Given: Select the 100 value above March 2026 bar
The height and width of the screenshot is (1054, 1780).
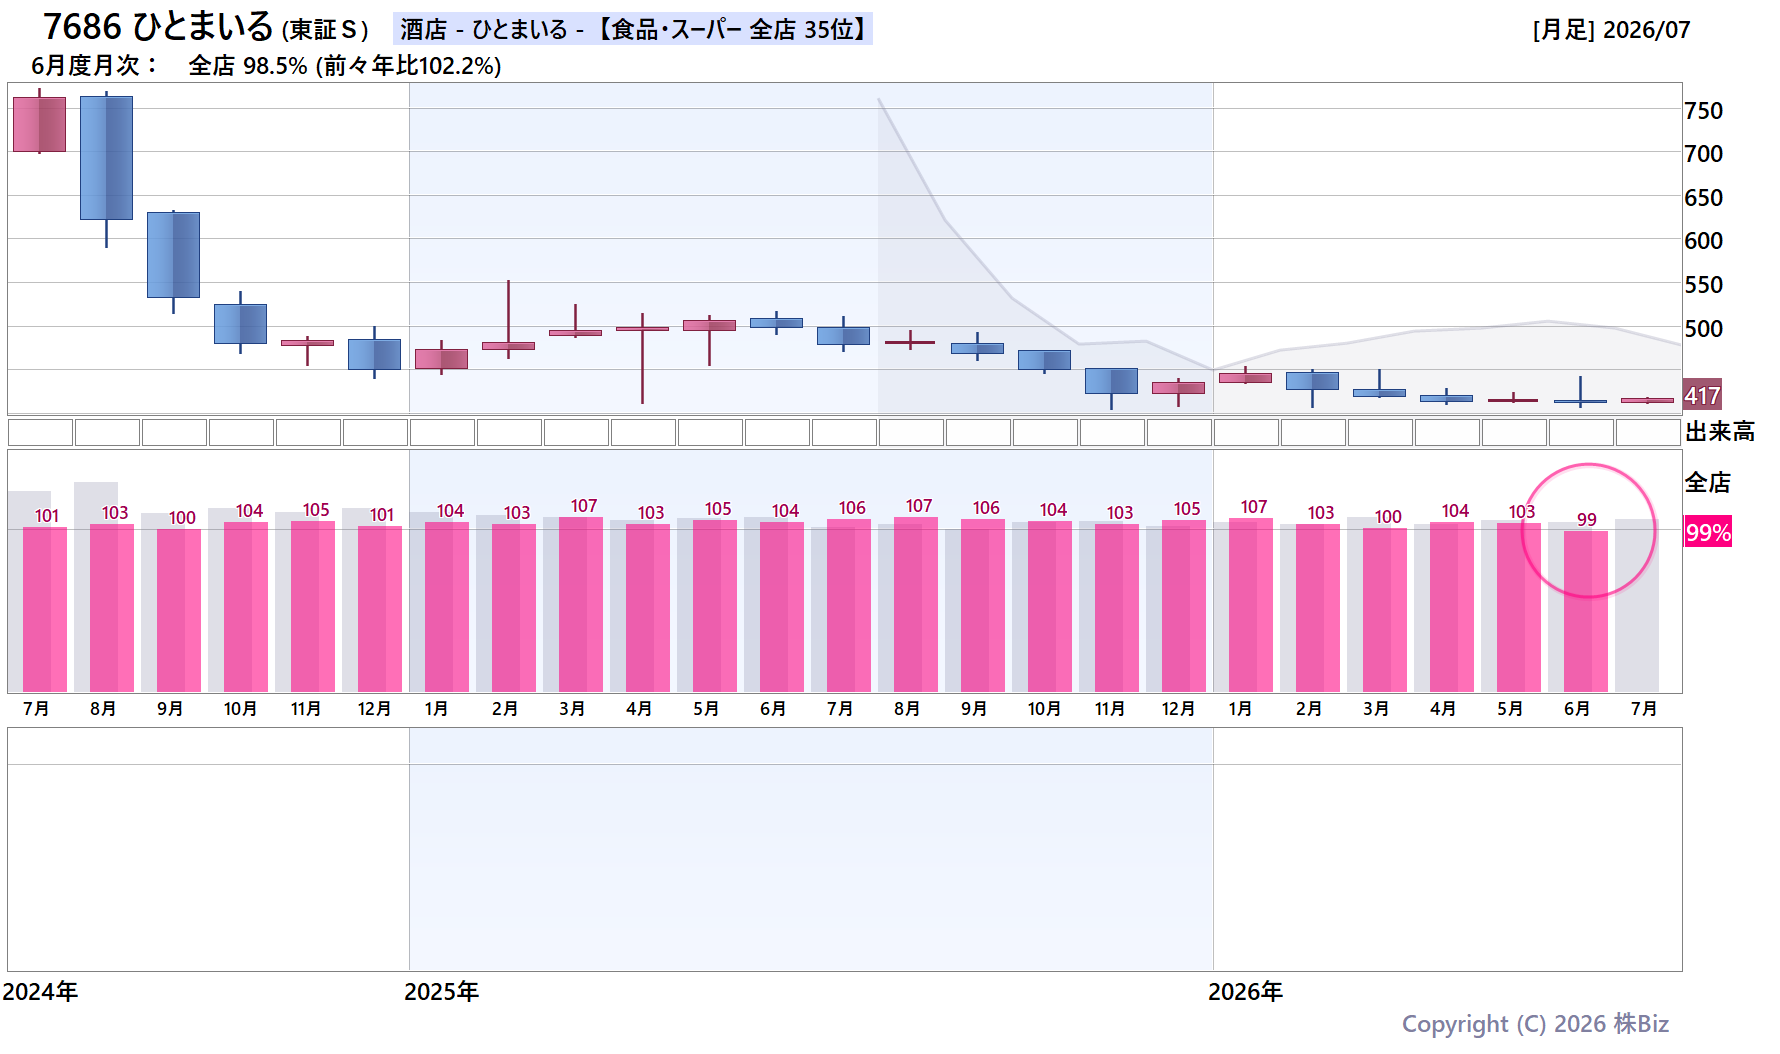Looking at the screenshot, I should tap(1388, 517).
